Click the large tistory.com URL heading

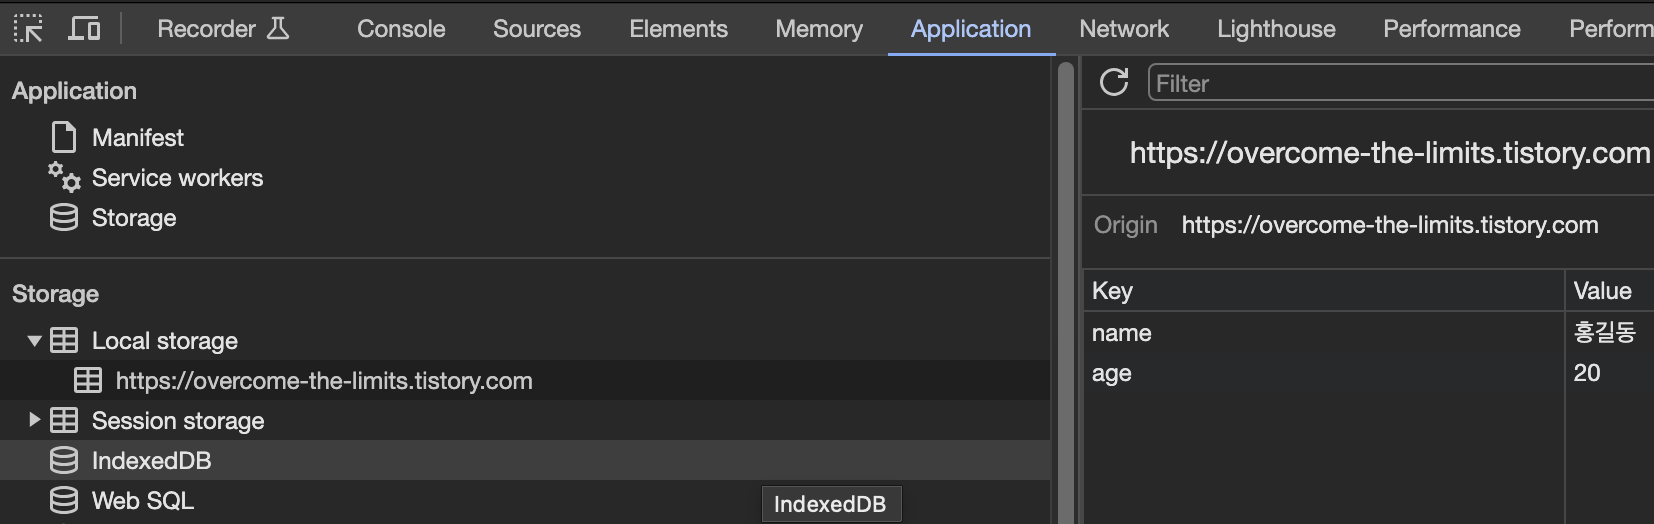click(x=1390, y=152)
